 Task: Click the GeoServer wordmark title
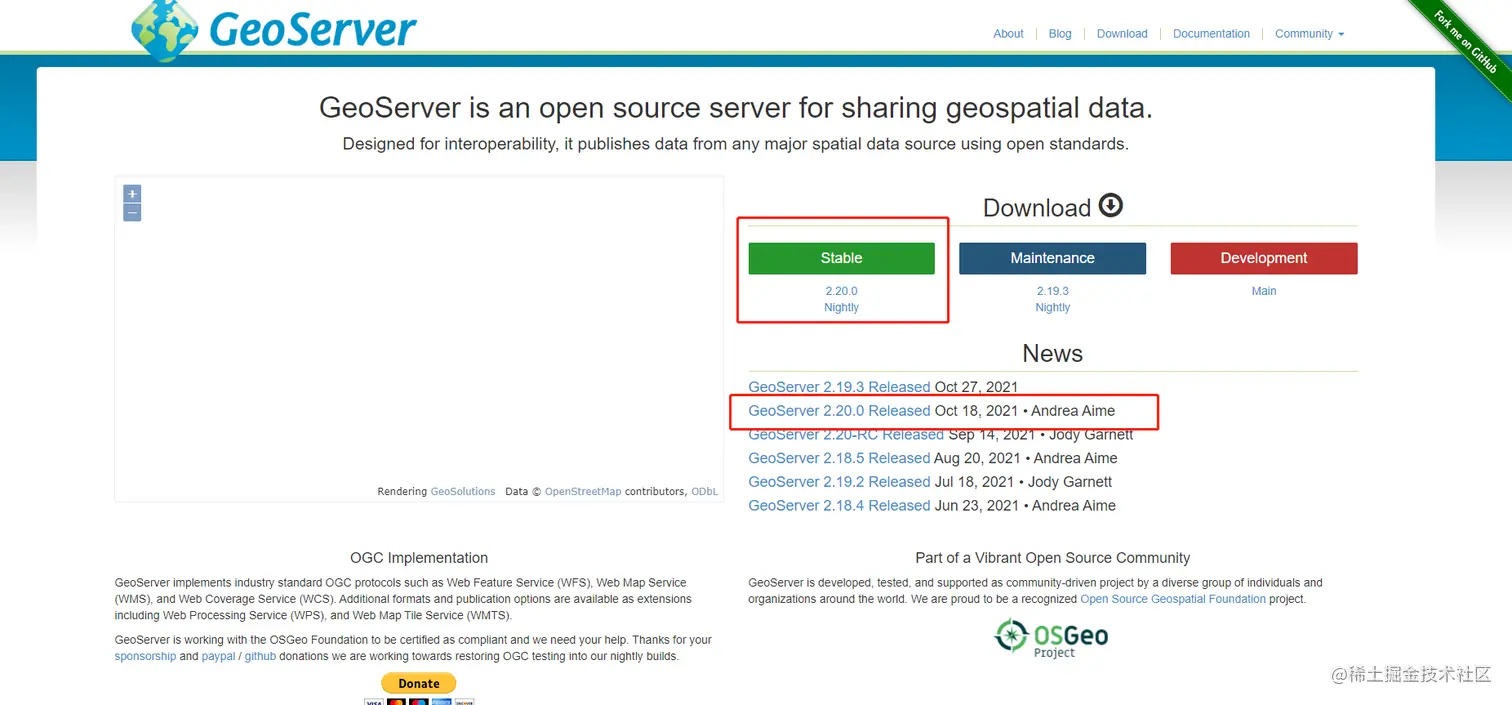tap(313, 29)
